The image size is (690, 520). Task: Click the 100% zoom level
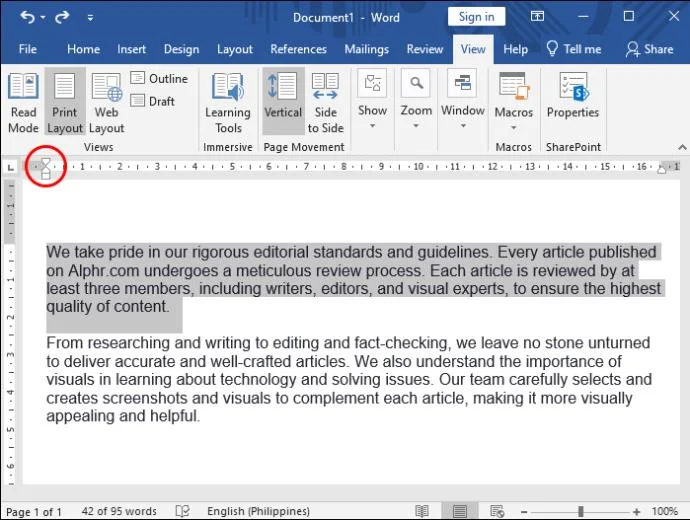[664, 511]
